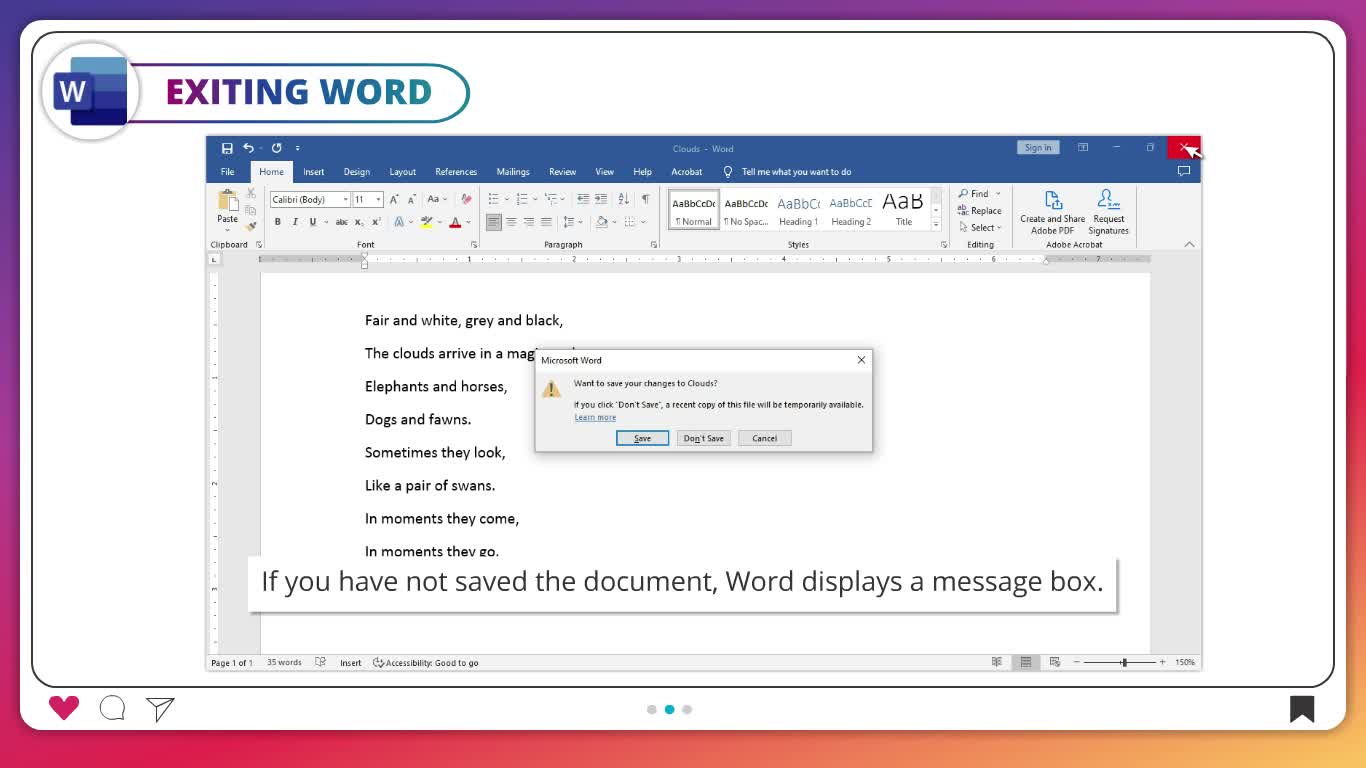Toggle Italic formatting
Viewport: 1366px width, 768px height.
pyautogui.click(x=295, y=222)
